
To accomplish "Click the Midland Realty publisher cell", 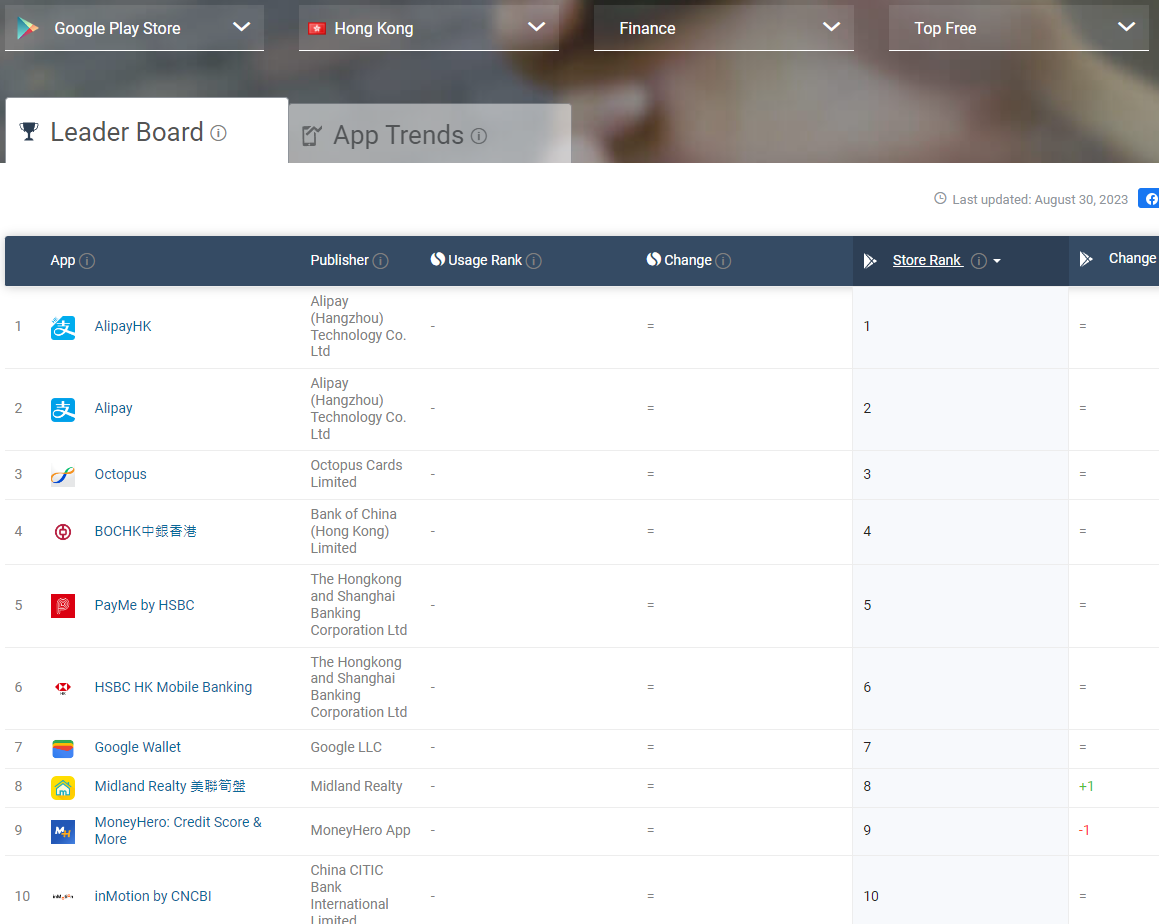I will coord(356,787).
